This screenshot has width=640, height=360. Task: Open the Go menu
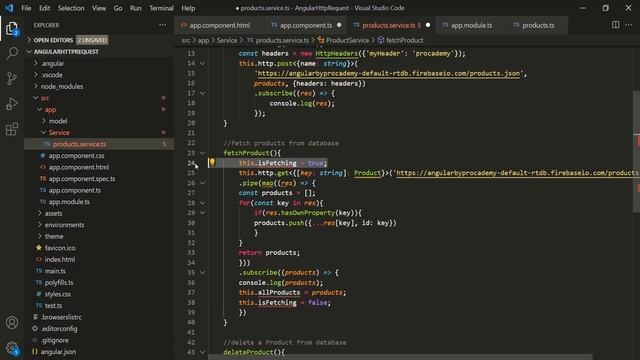[118, 8]
